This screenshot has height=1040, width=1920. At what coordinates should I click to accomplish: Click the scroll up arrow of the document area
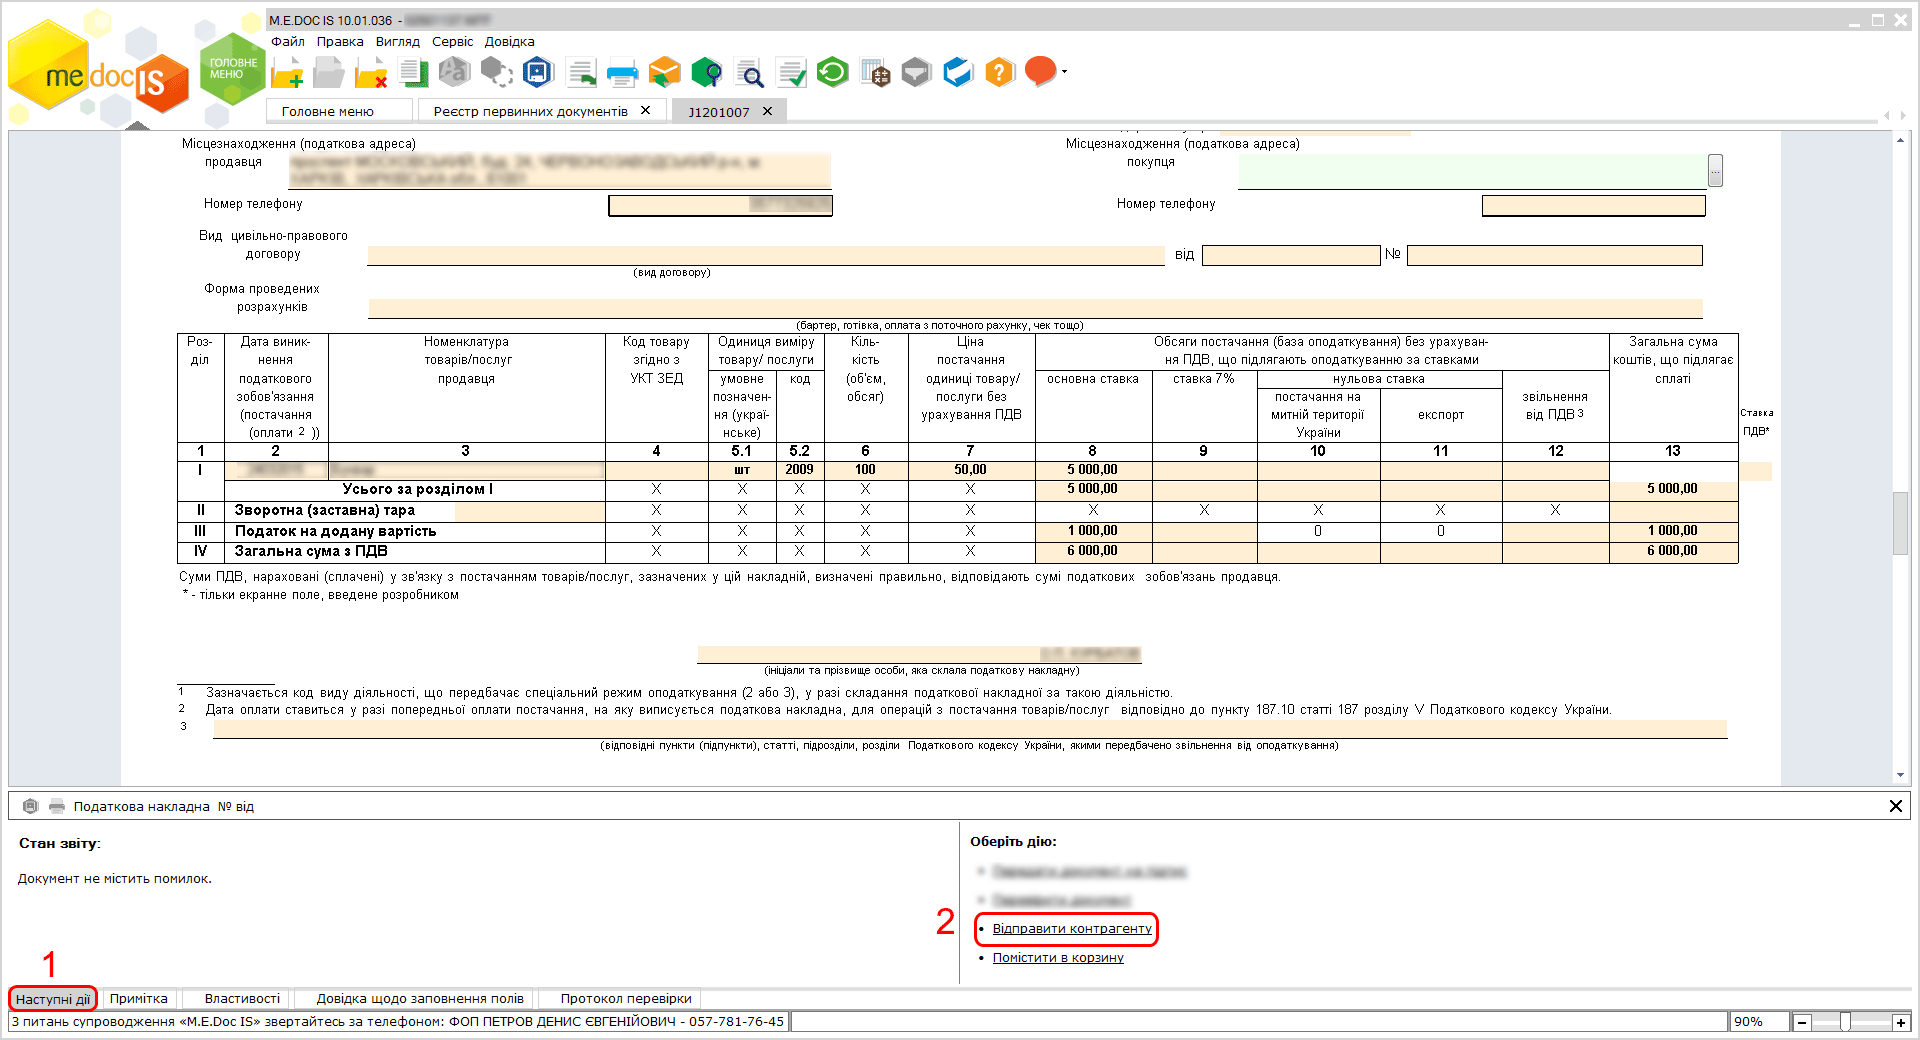[1900, 140]
